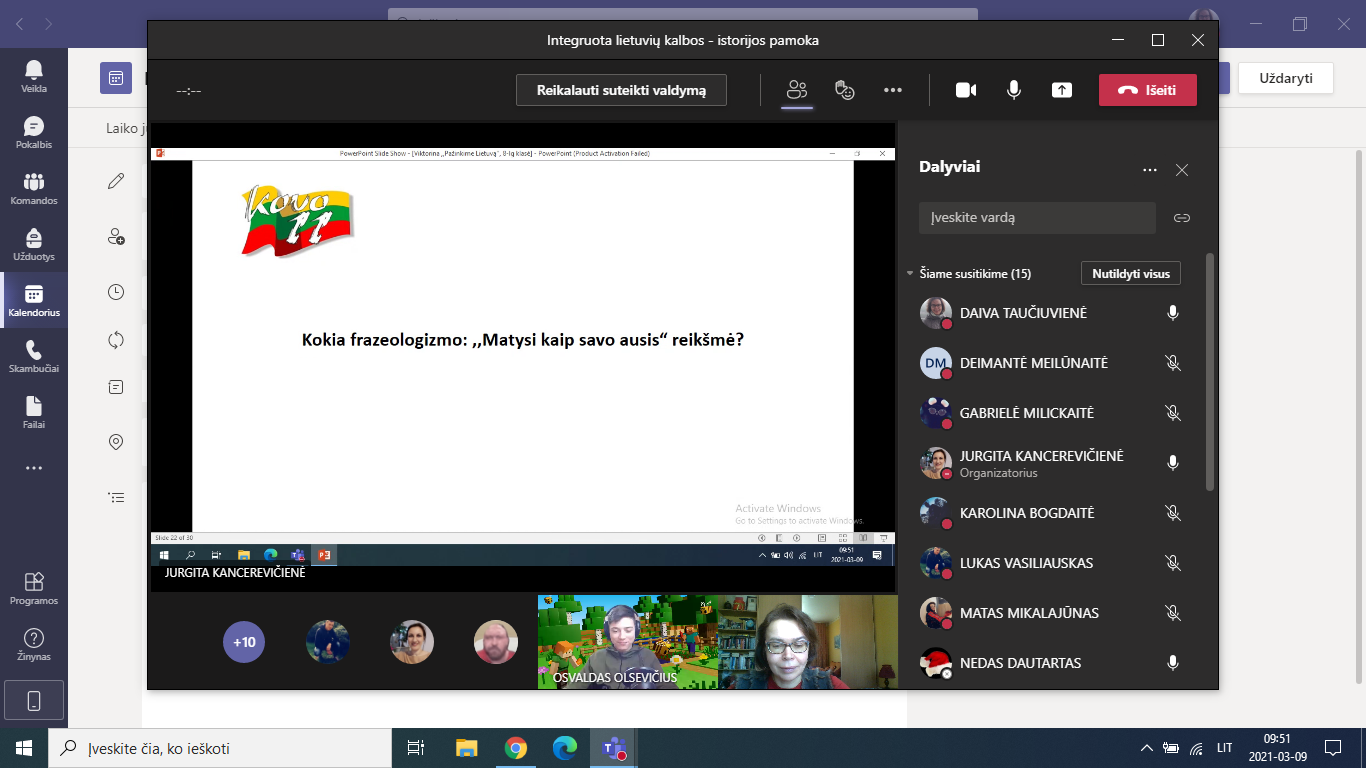Open Pokalbis chat section
Screen dimensions: 1366x768
(34, 132)
